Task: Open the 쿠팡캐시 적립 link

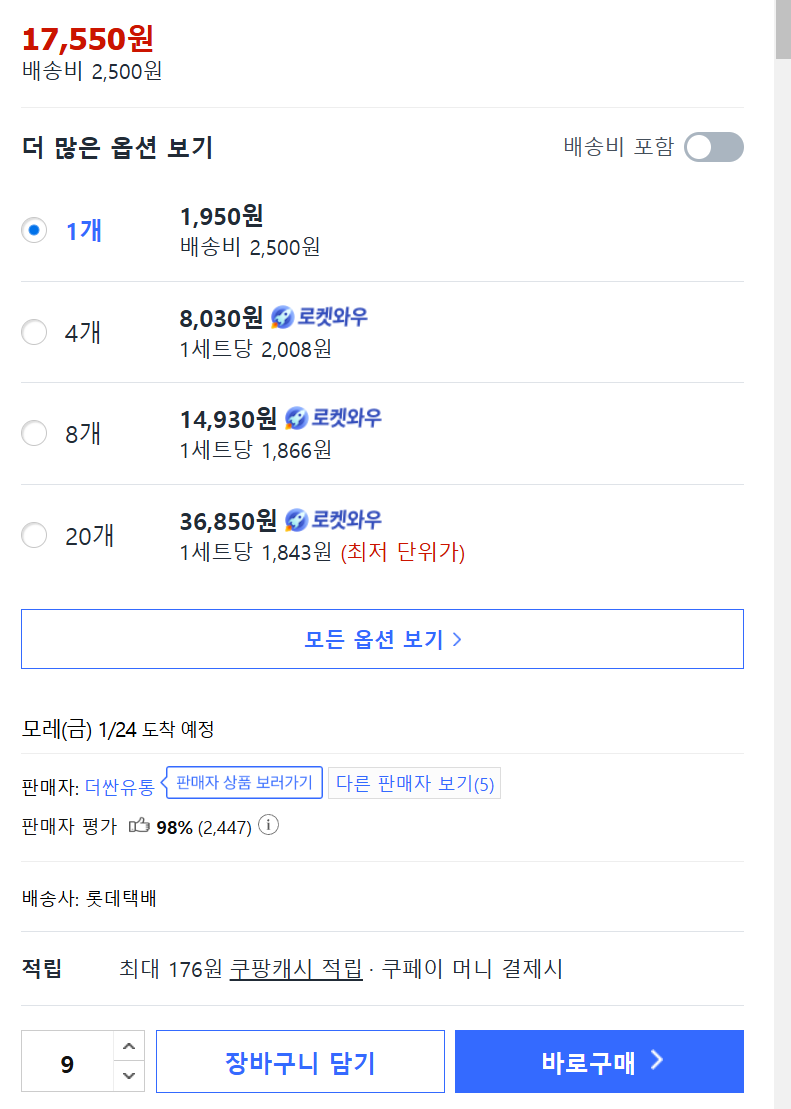Action: pyautogui.click(x=296, y=968)
